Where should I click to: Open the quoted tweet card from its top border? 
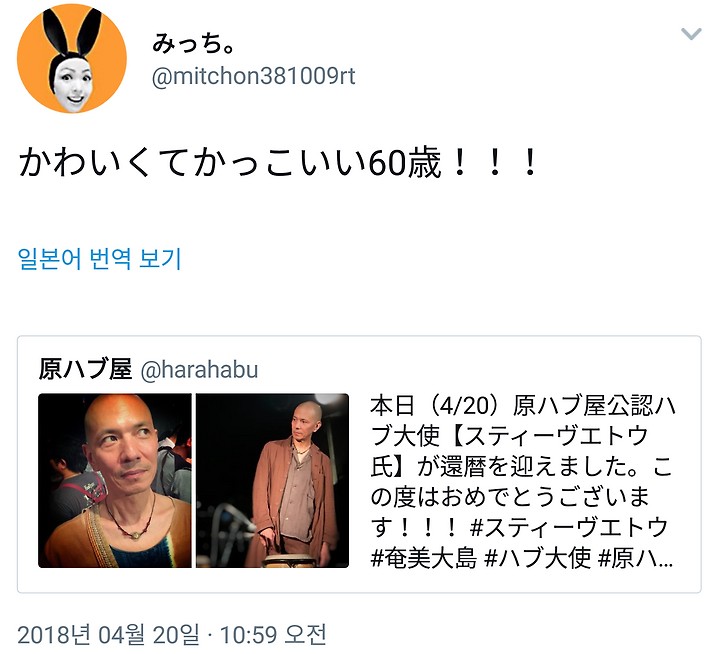coord(359,337)
